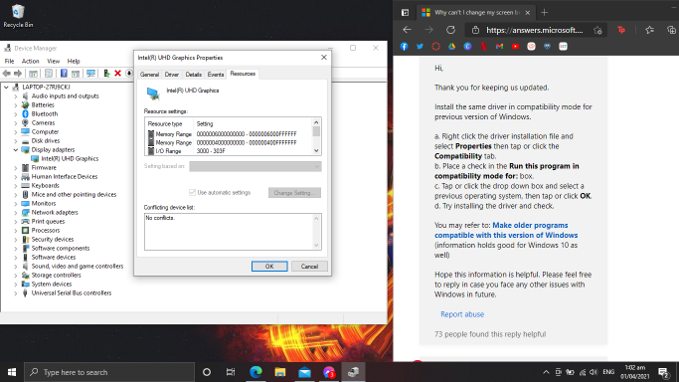Click the Report abuse link
679x382 pixels.
pyautogui.click(x=462, y=314)
